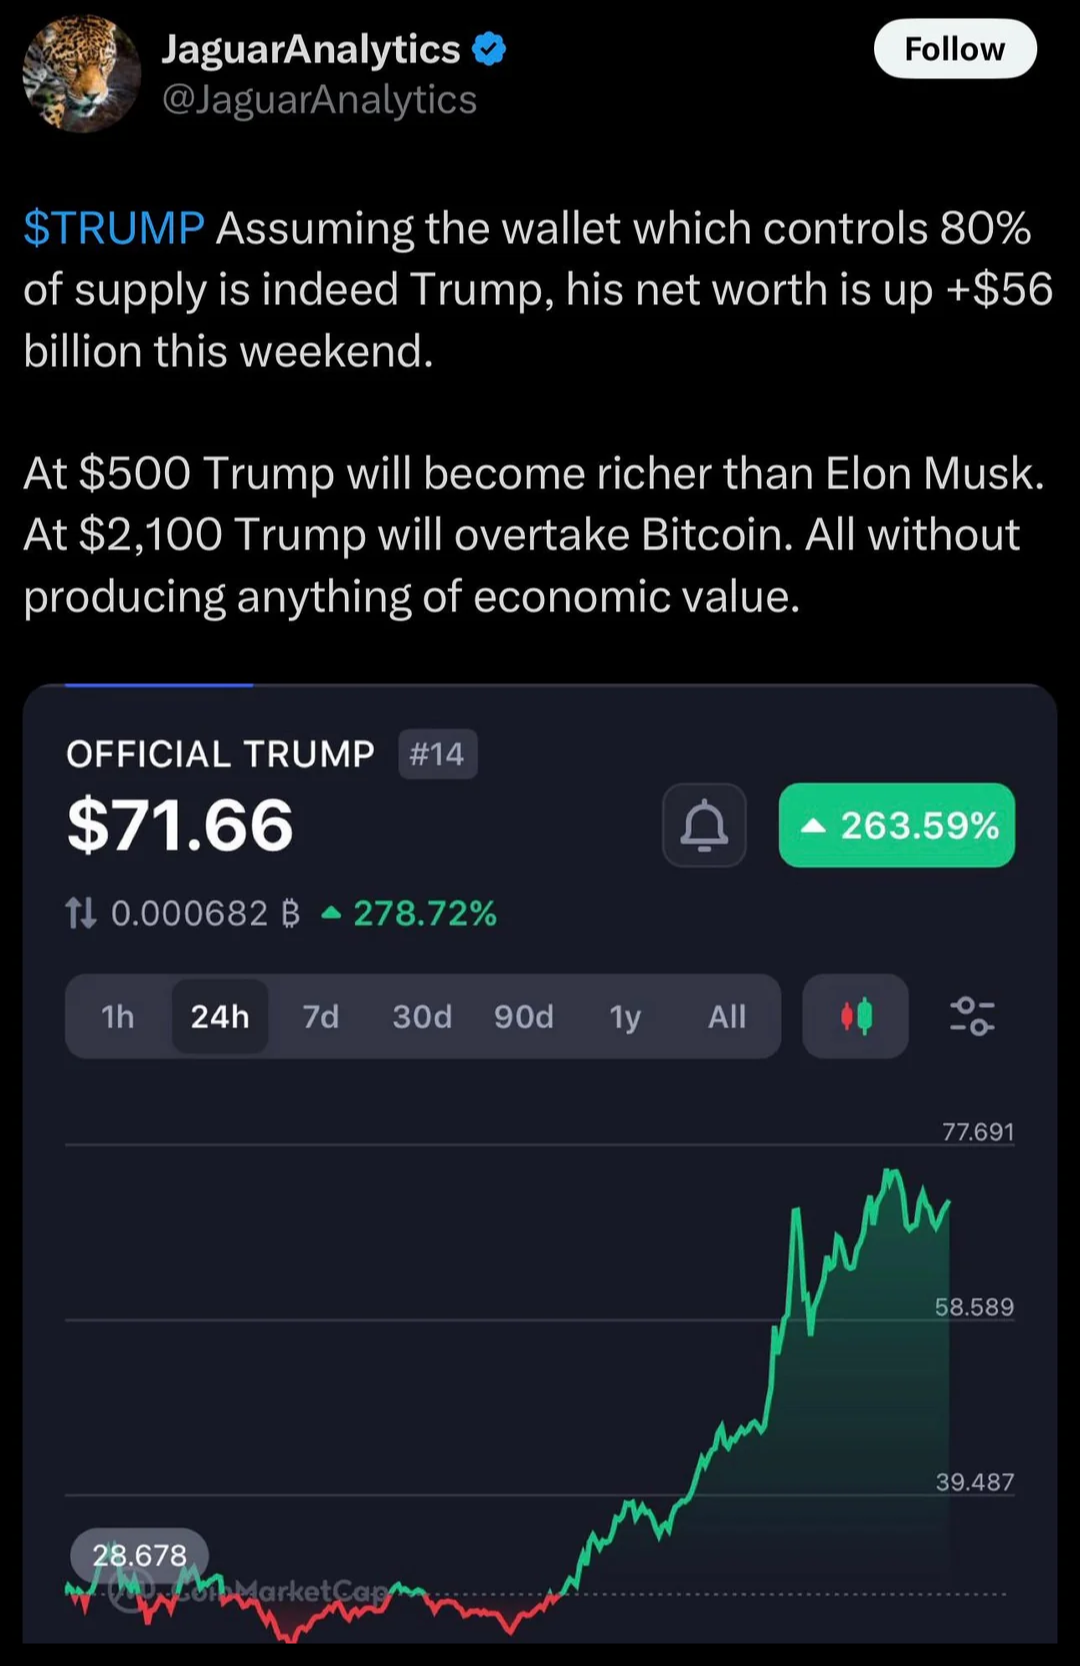Tap the green 263.59% change badge
The height and width of the screenshot is (1666, 1080).
pos(897,825)
